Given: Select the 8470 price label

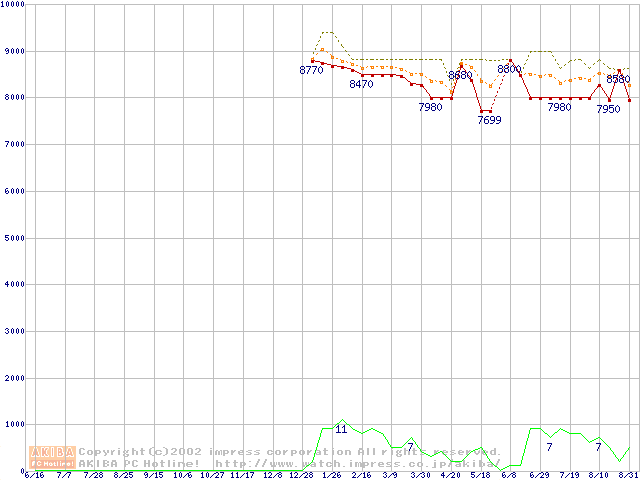Looking at the screenshot, I should pyautogui.click(x=361, y=85).
